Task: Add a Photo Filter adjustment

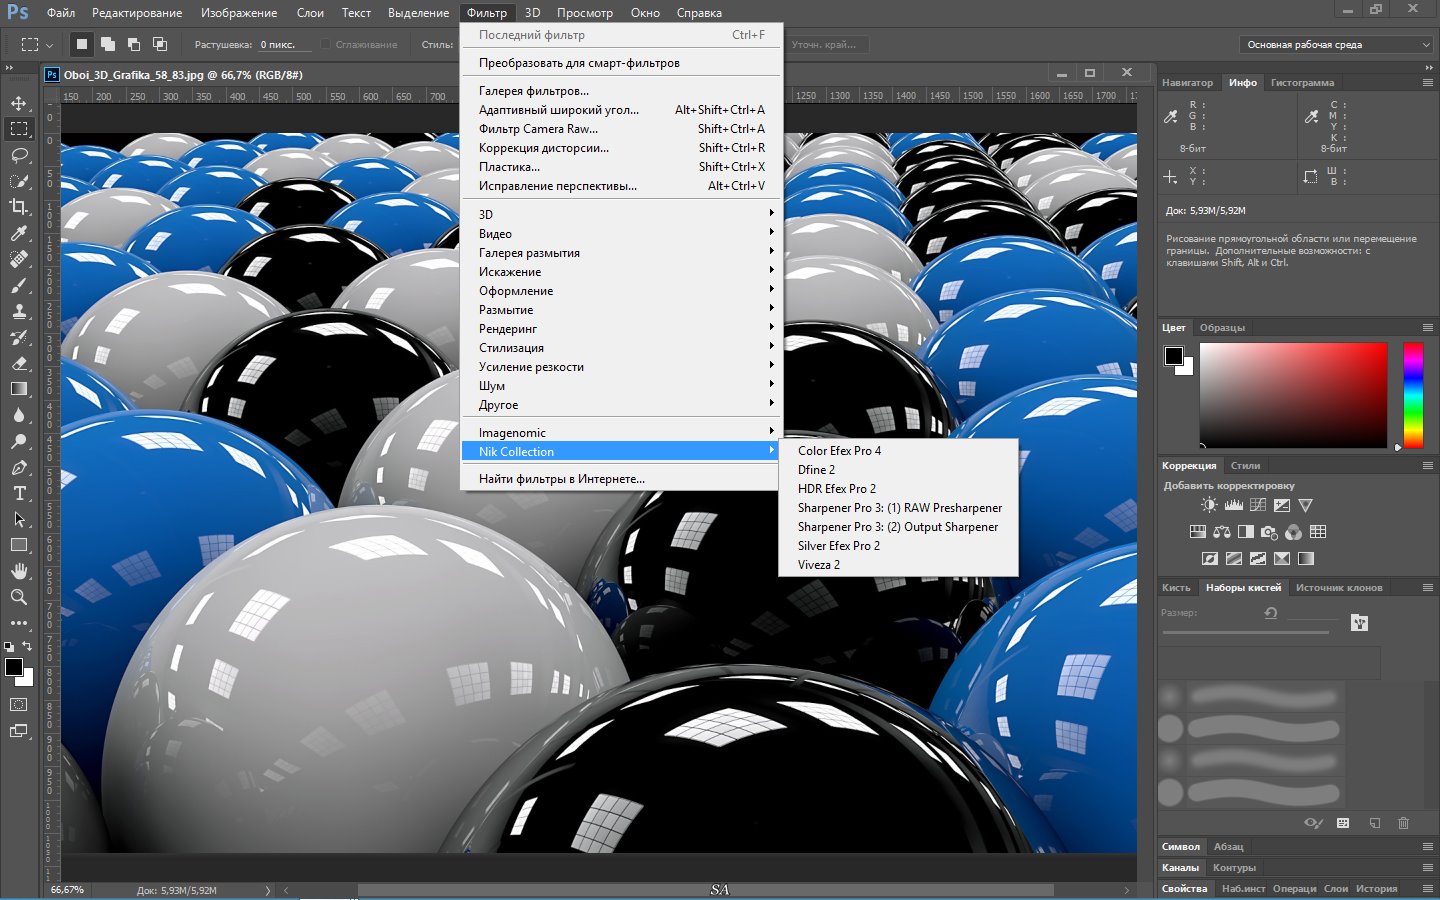Action: tap(1270, 532)
